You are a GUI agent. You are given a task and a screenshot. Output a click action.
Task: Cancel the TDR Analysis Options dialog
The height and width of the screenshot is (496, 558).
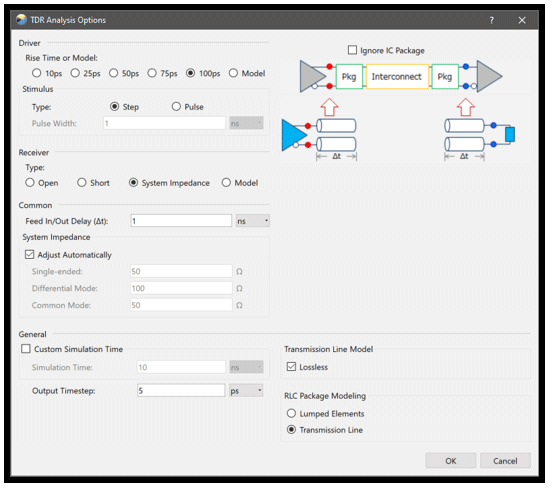pyautogui.click(x=505, y=461)
